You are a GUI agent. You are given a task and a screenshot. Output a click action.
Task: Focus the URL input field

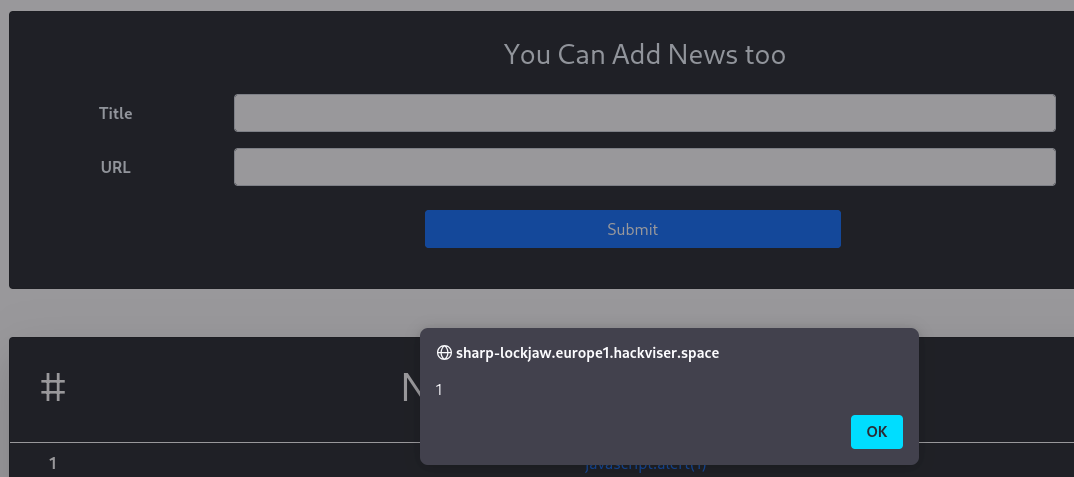point(644,167)
